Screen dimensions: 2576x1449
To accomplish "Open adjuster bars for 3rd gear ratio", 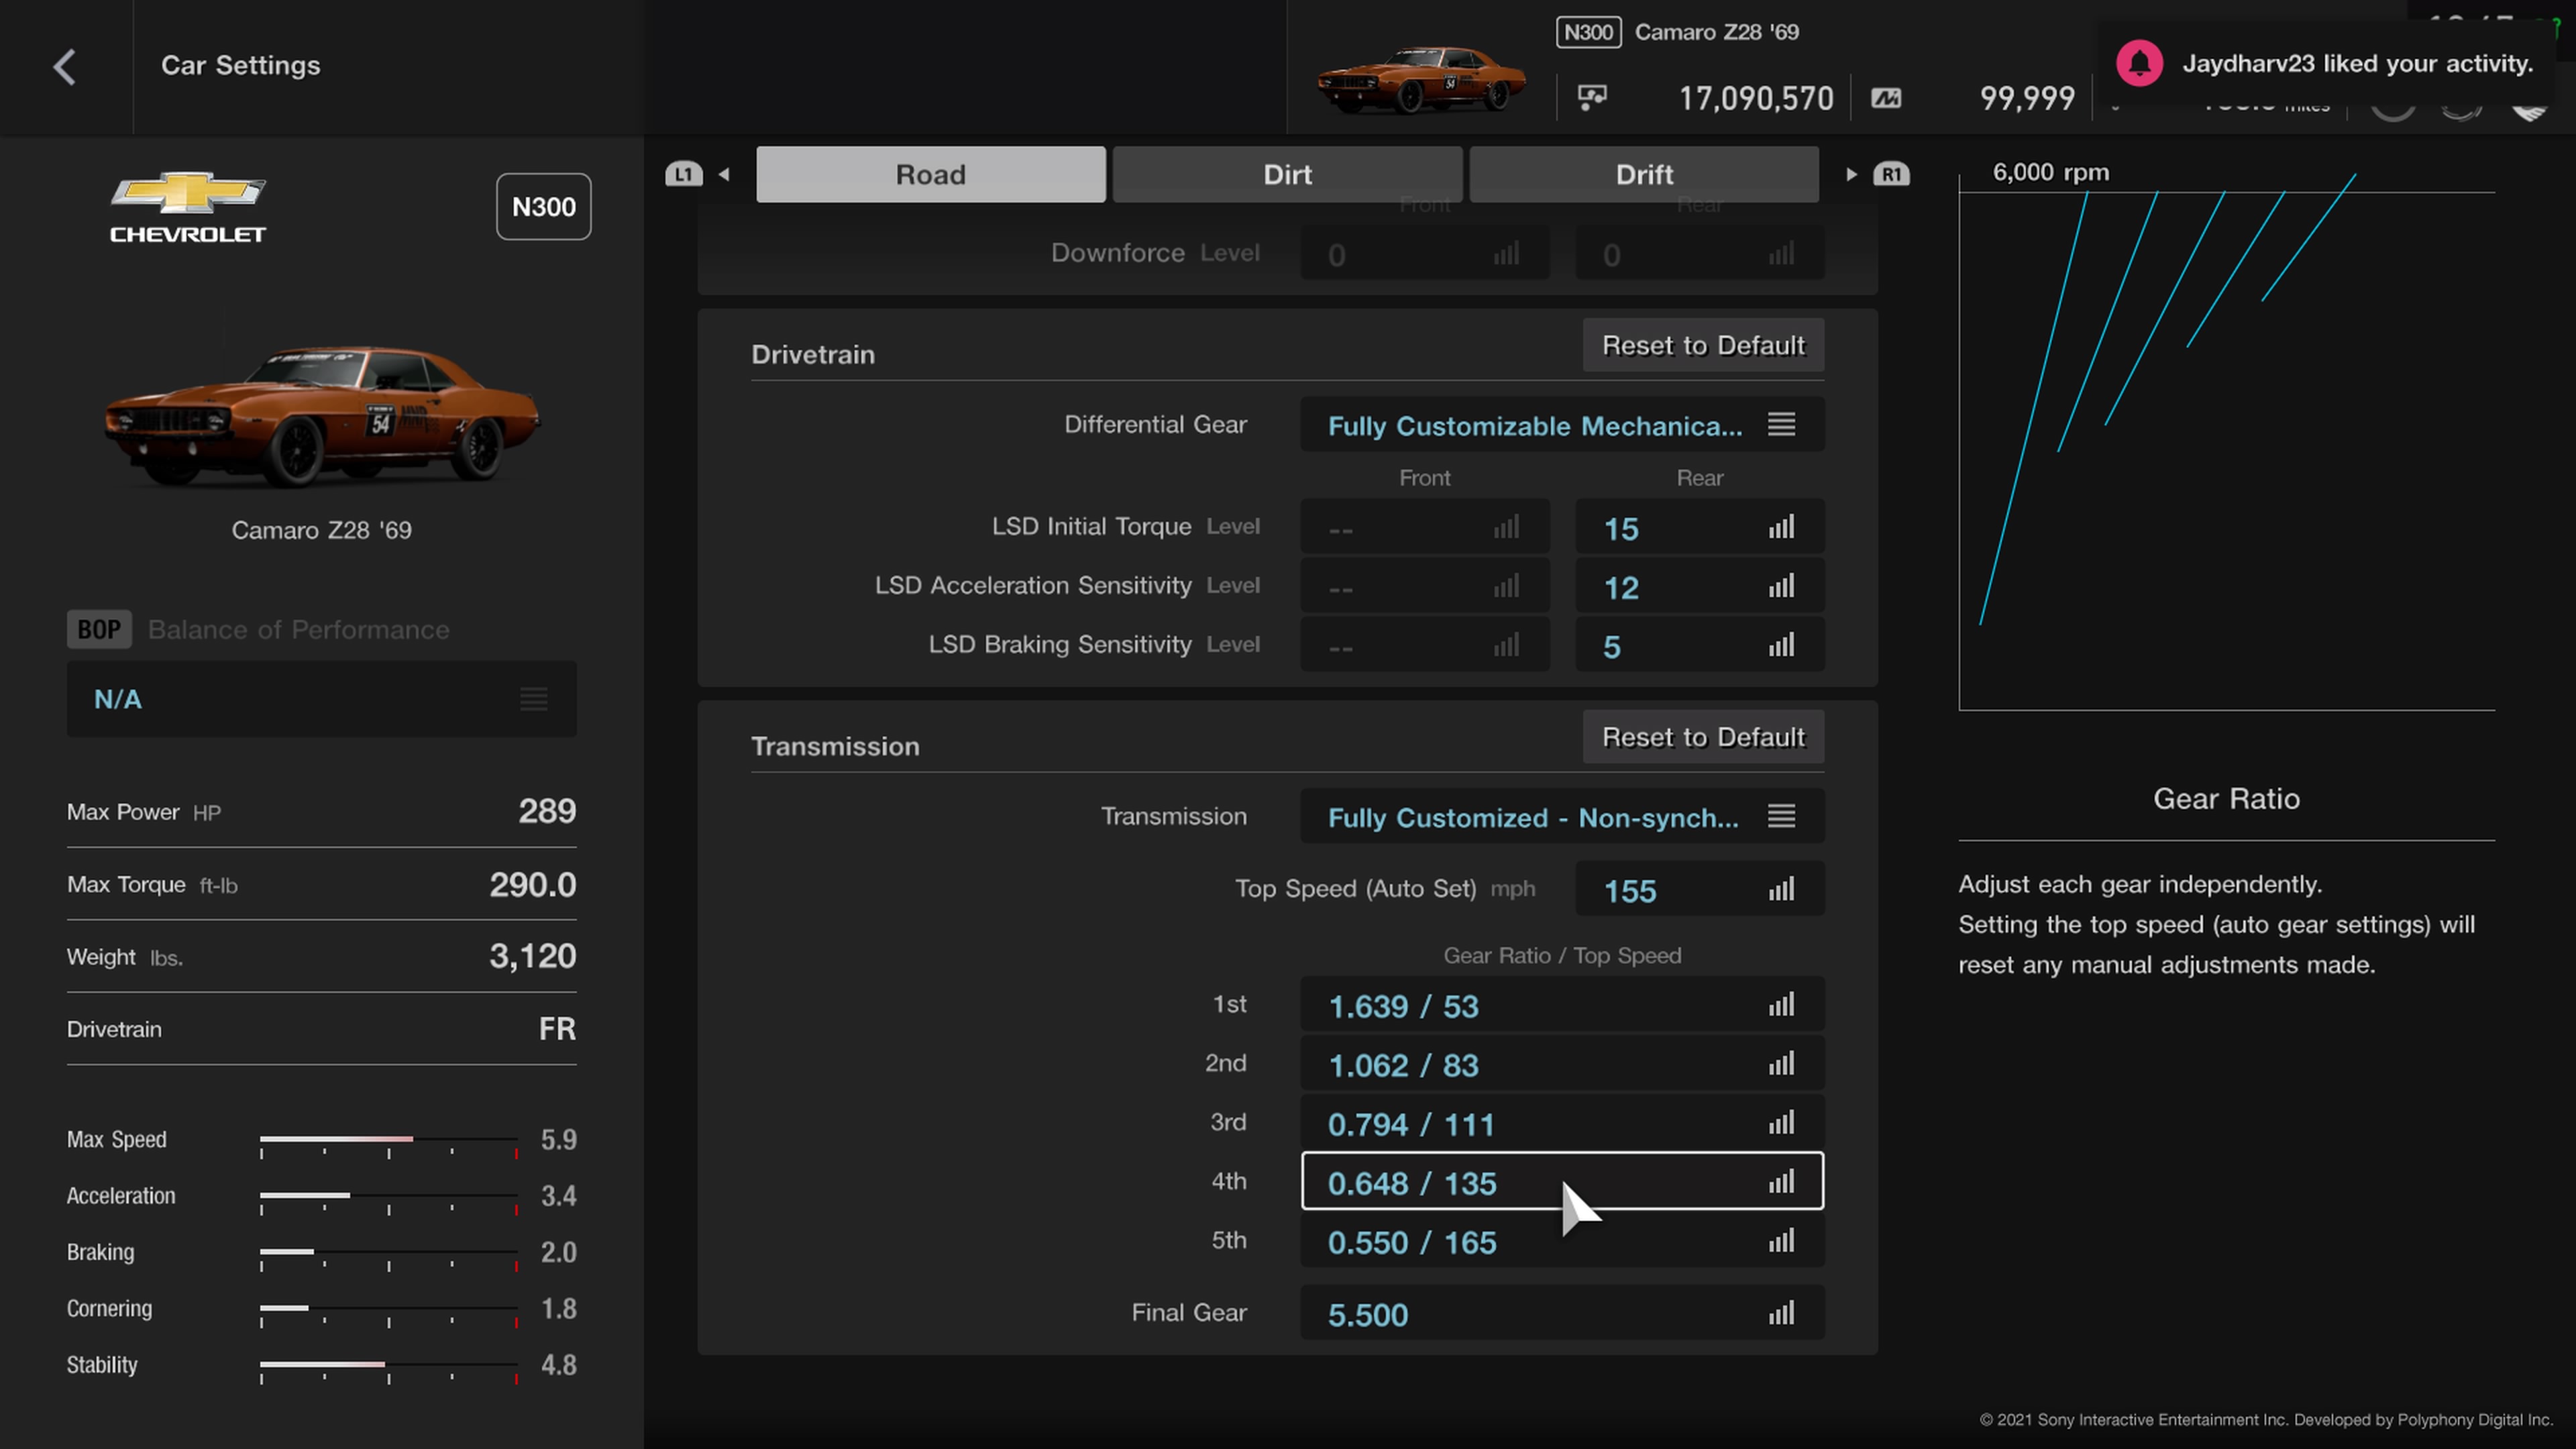I will pyautogui.click(x=1781, y=1123).
